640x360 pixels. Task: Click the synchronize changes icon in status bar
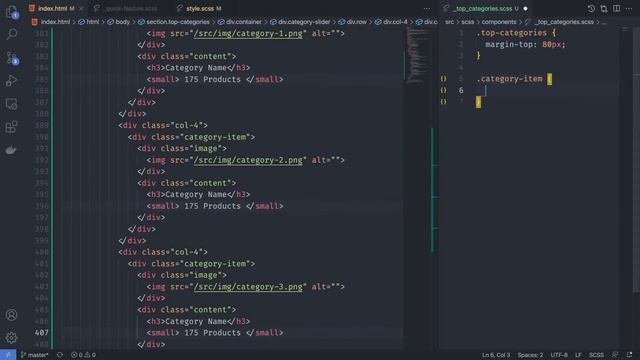click(60, 355)
